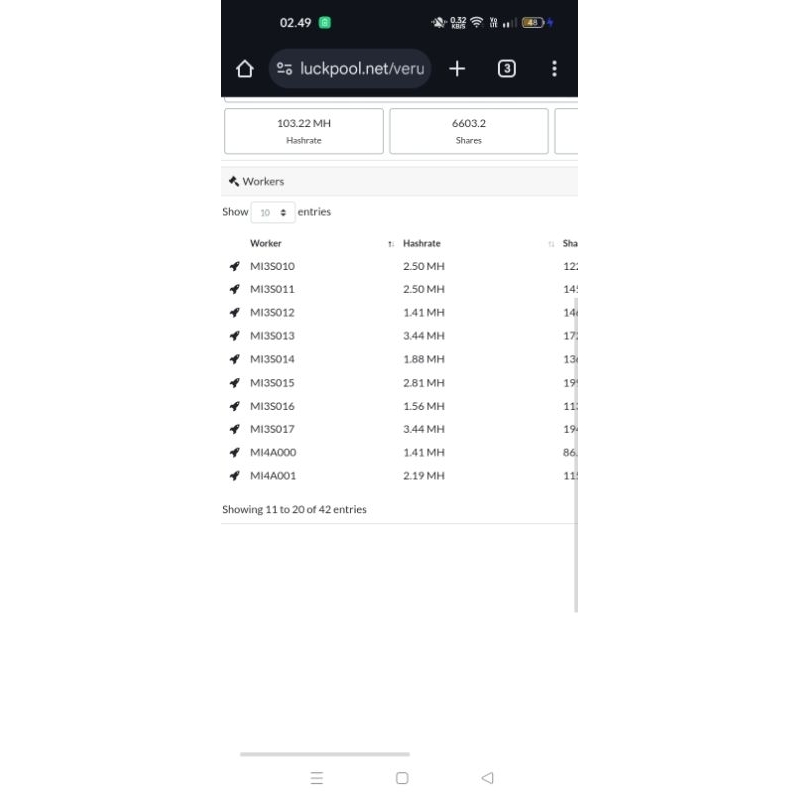Open the browser three-dot menu

click(554, 68)
